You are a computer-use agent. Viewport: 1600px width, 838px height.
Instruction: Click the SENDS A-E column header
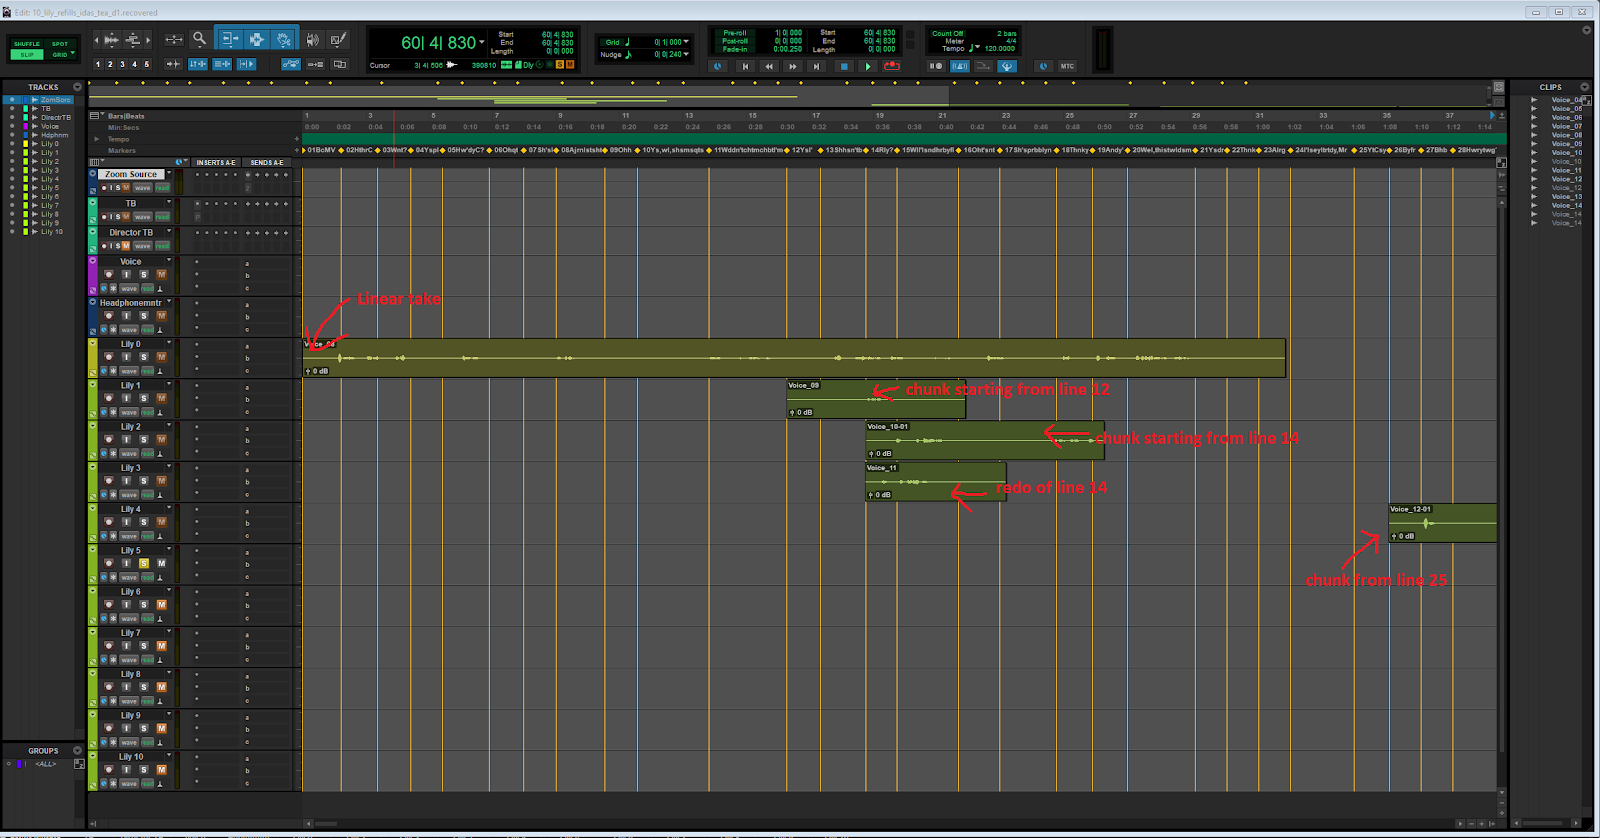(x=267, y=162)
